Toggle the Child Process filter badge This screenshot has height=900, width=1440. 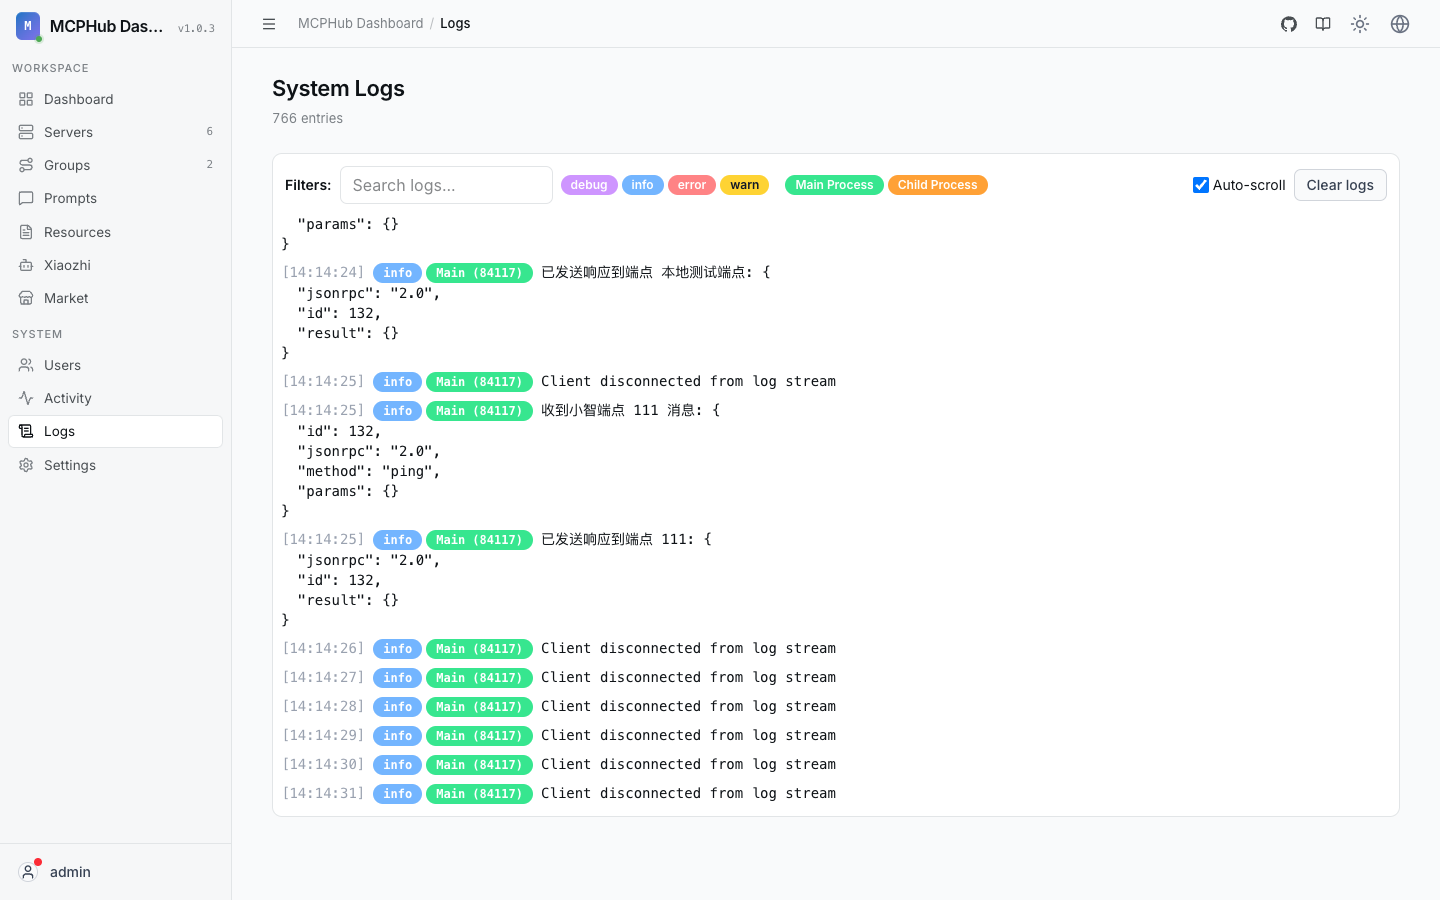pyautogui.click(x=938, y=185)
